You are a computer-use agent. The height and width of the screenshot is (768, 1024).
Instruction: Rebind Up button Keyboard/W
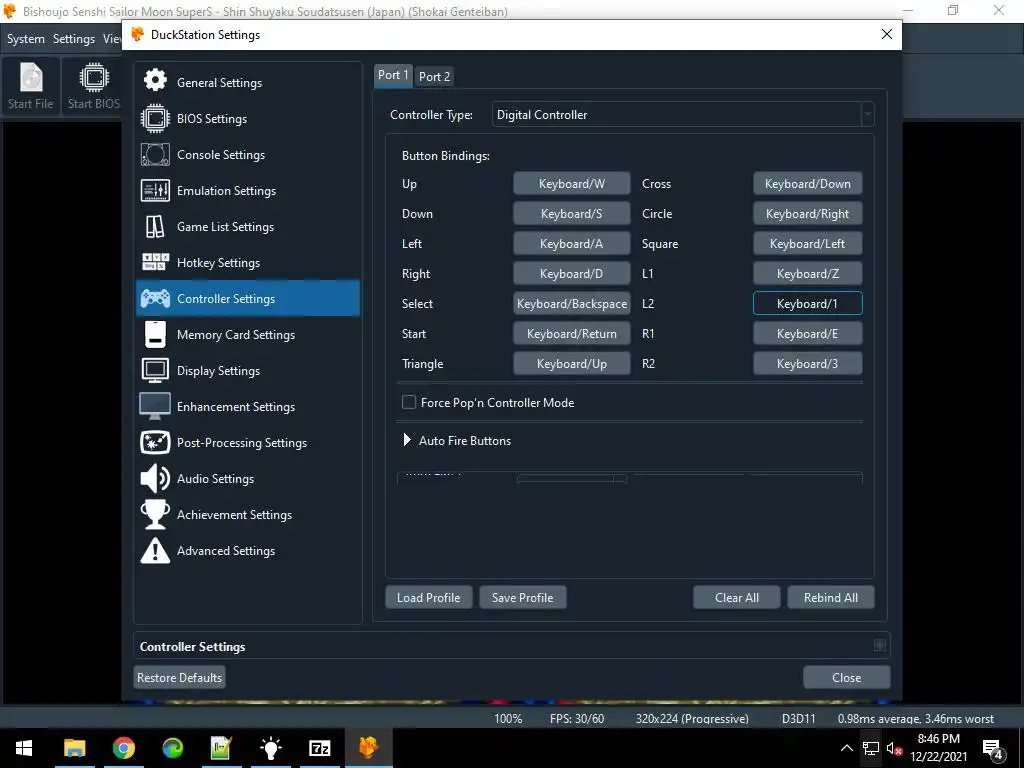point(571,184)
